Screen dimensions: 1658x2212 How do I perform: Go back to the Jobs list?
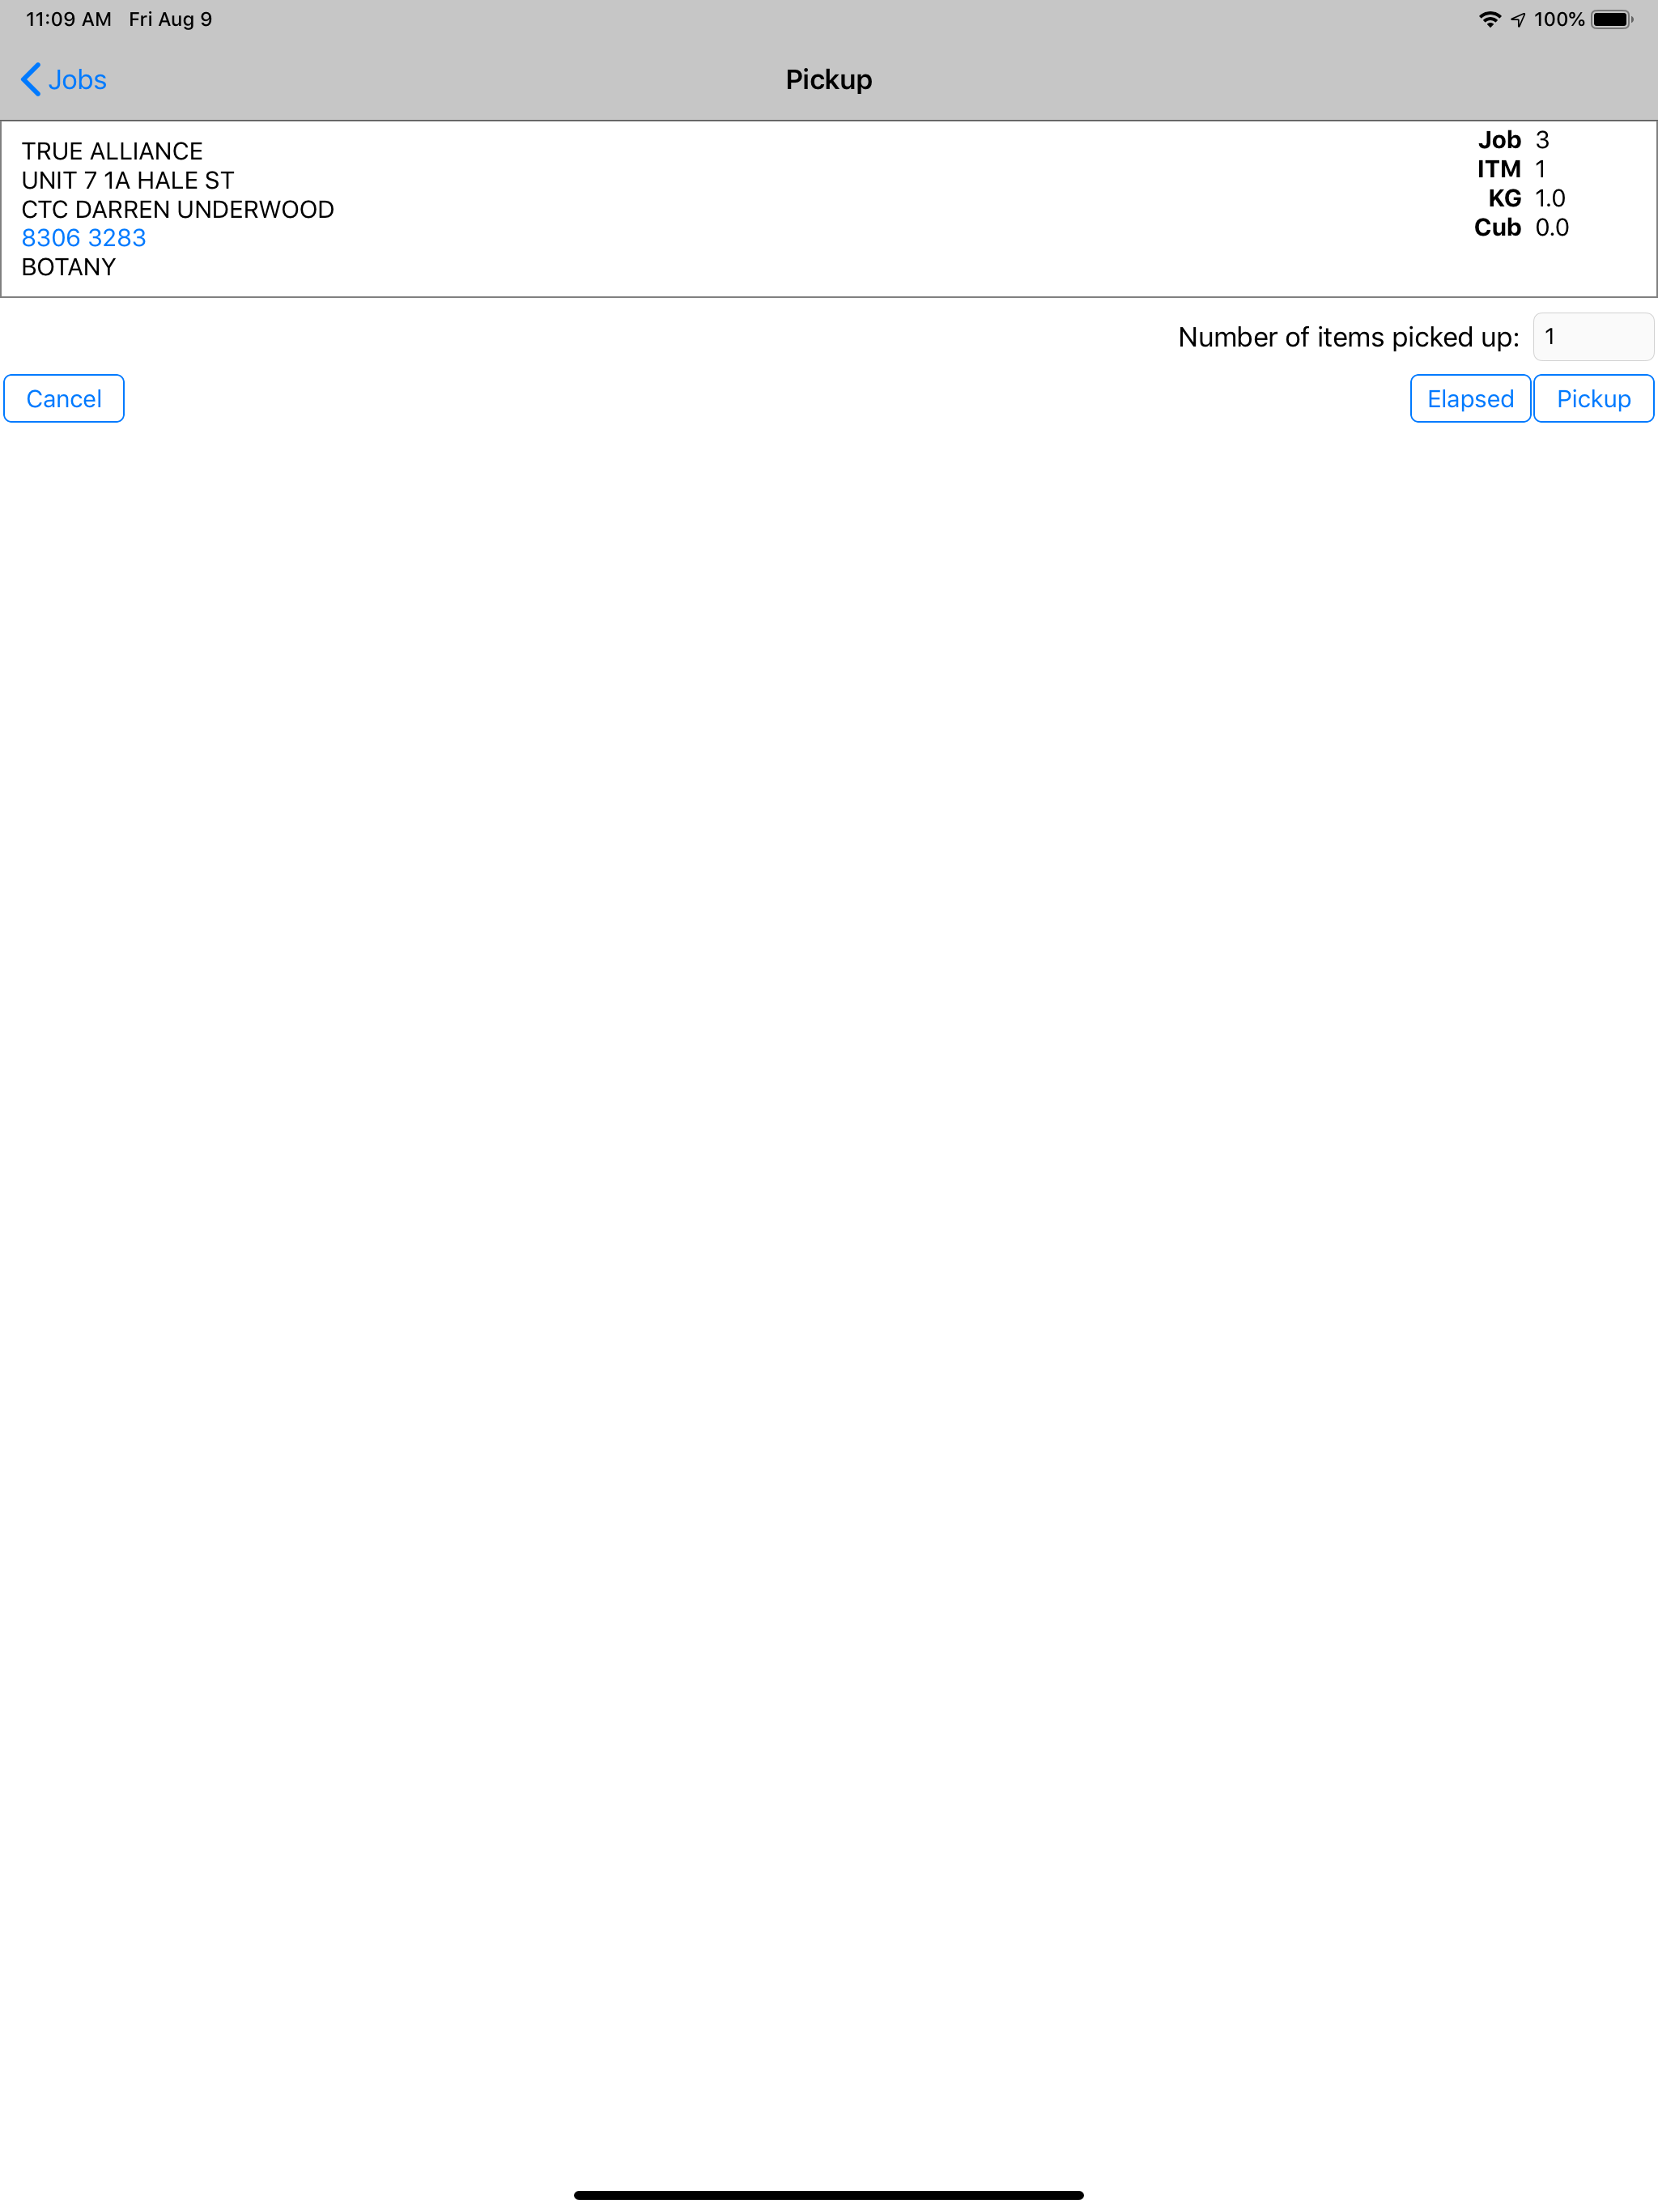pyautogui.click(x=64, y=80)
